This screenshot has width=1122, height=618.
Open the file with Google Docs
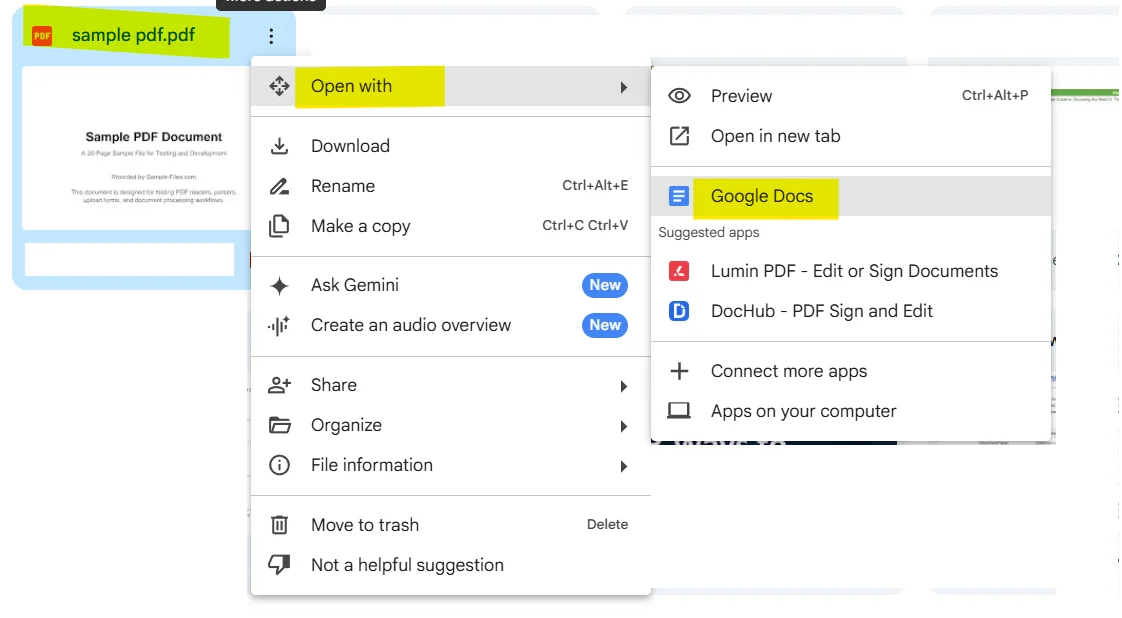(x=851, y=196)
